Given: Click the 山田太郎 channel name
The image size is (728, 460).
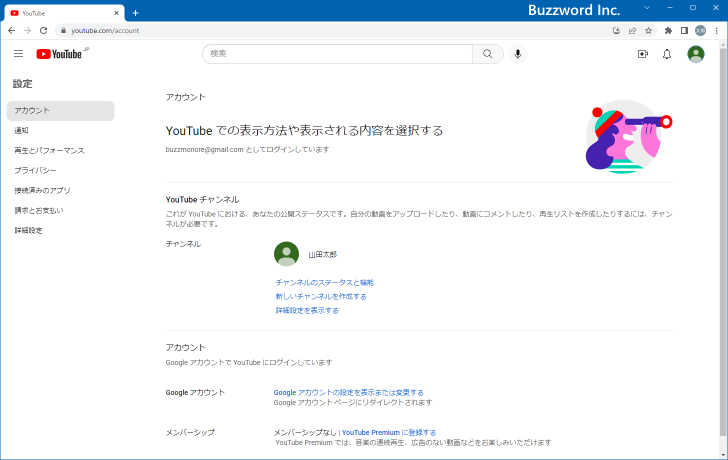Looking at the screenshot, I should pos(323,255).
